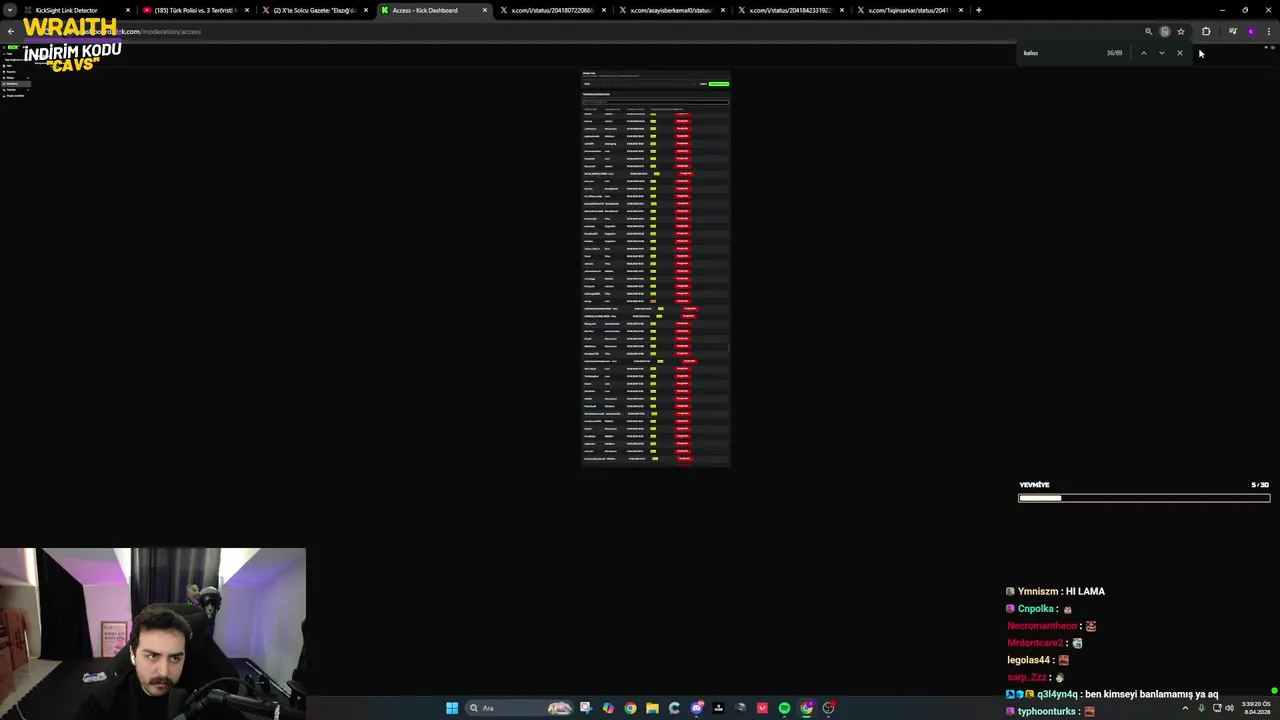Open the volume control in system tray

tap(1229, 708)
